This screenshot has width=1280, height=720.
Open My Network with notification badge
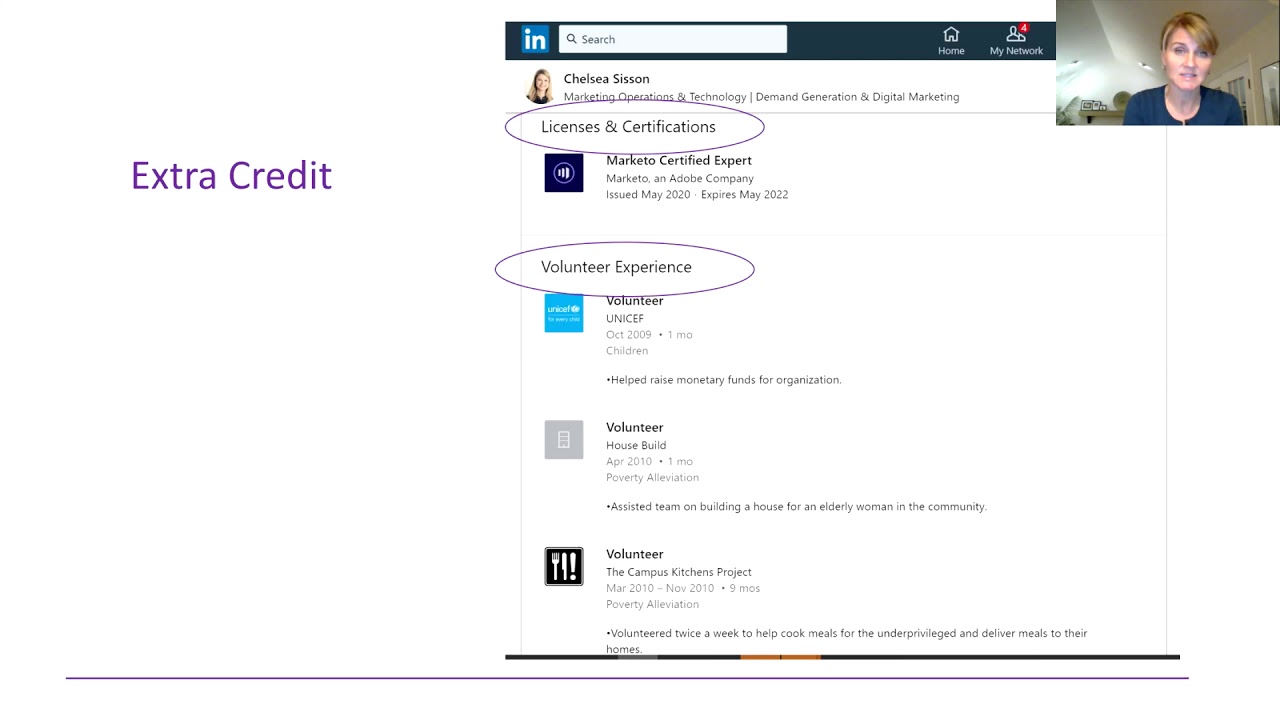click(1016, 41)
